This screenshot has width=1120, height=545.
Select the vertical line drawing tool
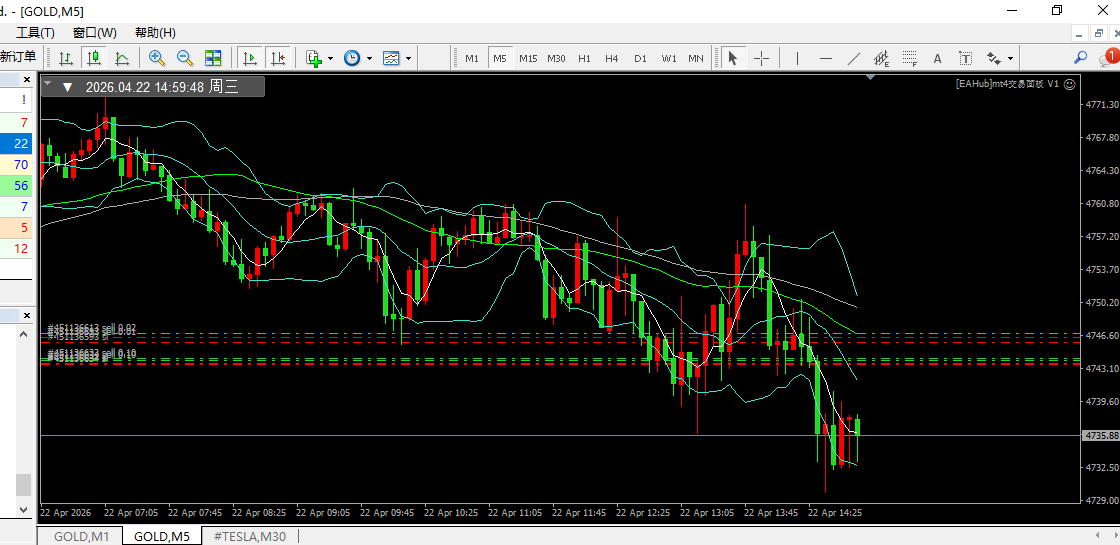click(x=797, y=59)
